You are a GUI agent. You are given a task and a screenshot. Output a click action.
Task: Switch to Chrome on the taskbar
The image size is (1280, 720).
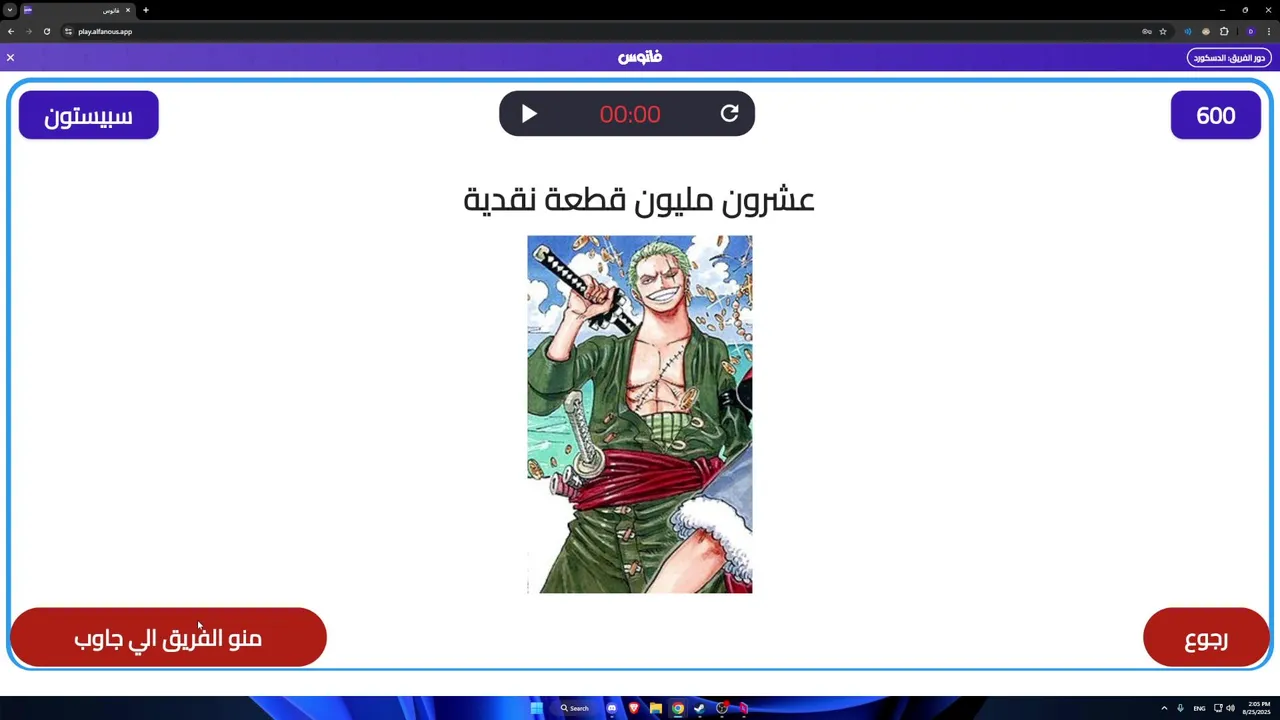678,708
